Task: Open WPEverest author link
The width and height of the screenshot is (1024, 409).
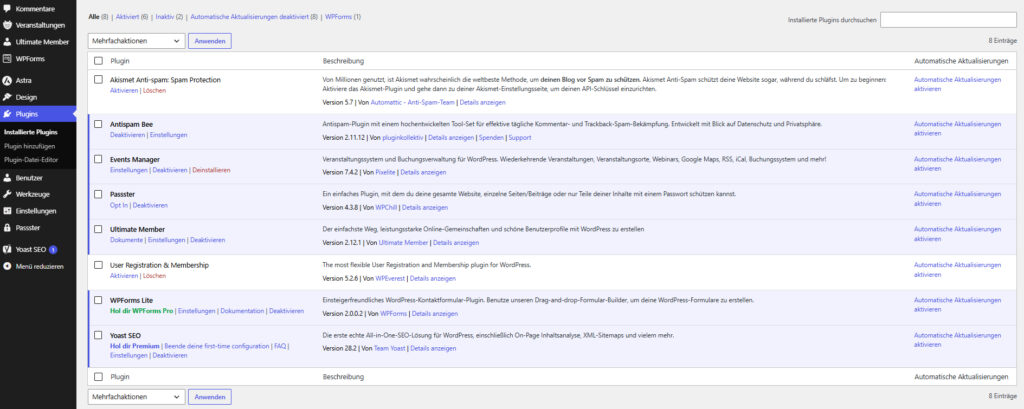Action: [x=392, y=279]
